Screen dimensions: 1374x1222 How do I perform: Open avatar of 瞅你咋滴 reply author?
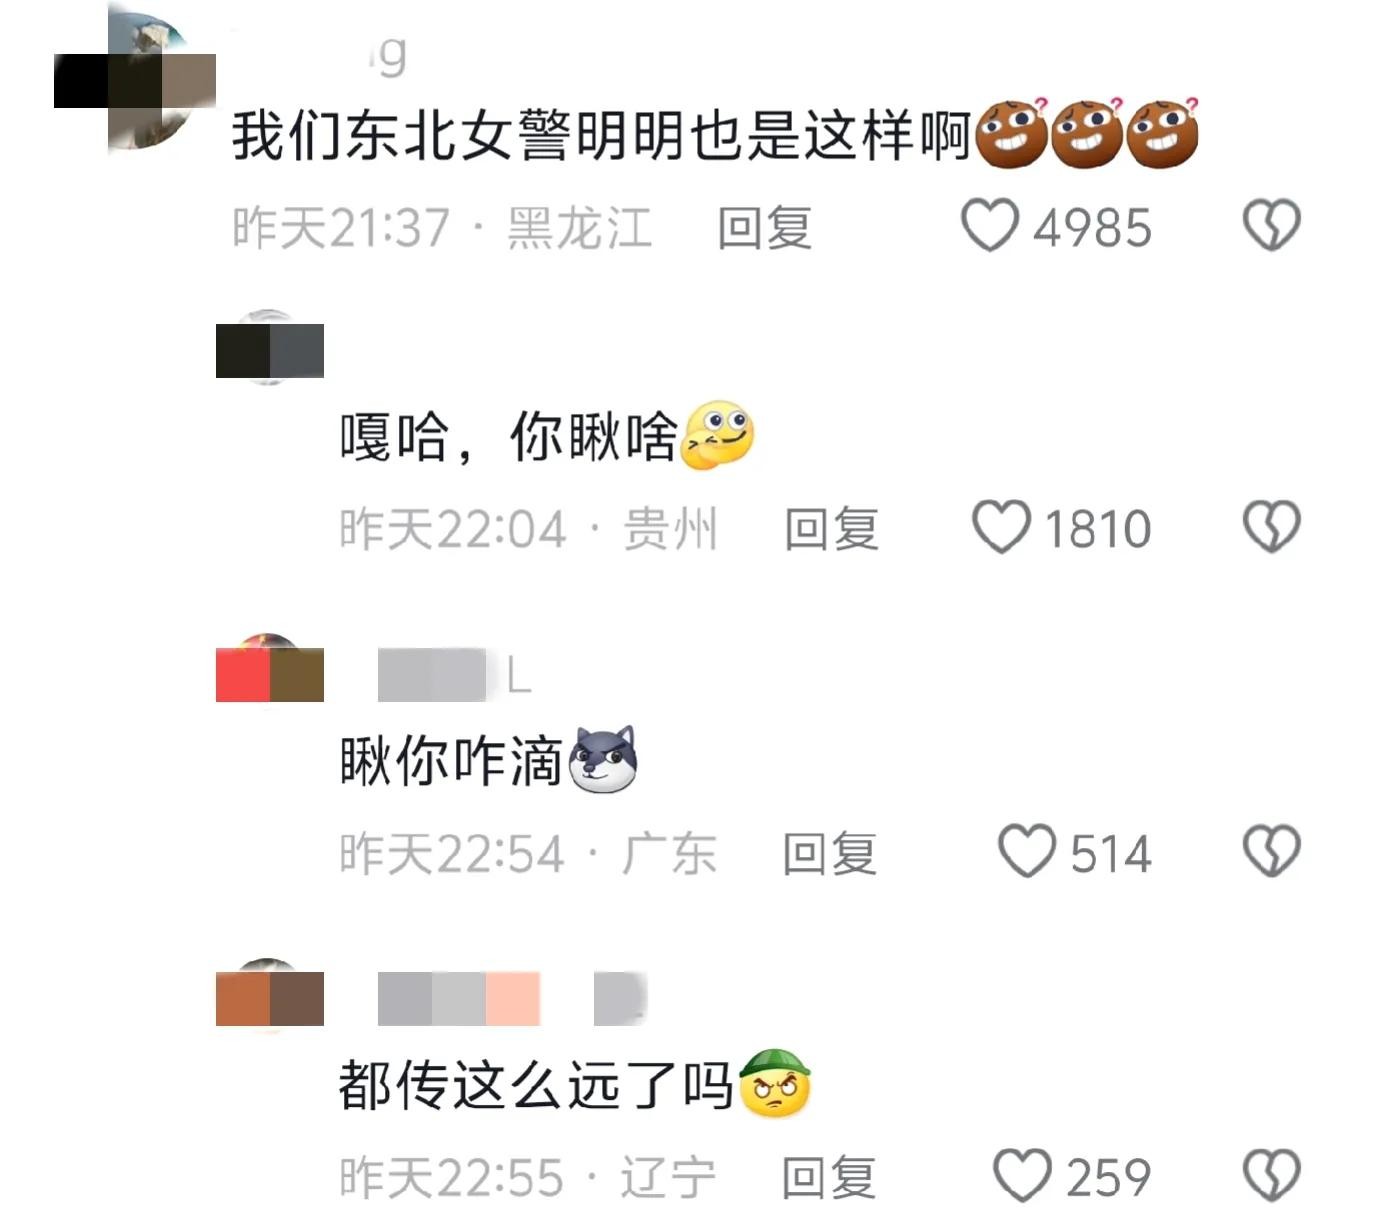(x=270, y=671)
